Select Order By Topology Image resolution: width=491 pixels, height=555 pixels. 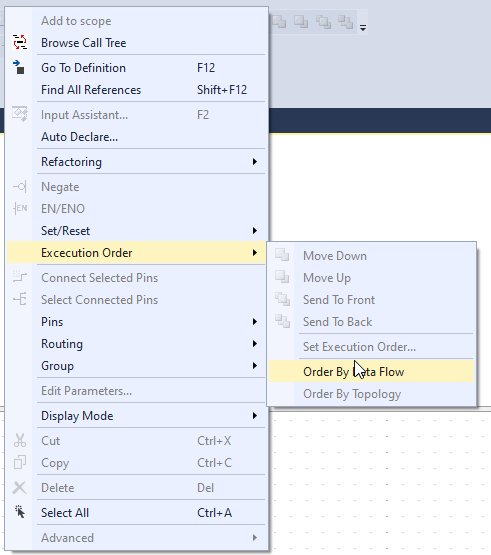point(372,394)
